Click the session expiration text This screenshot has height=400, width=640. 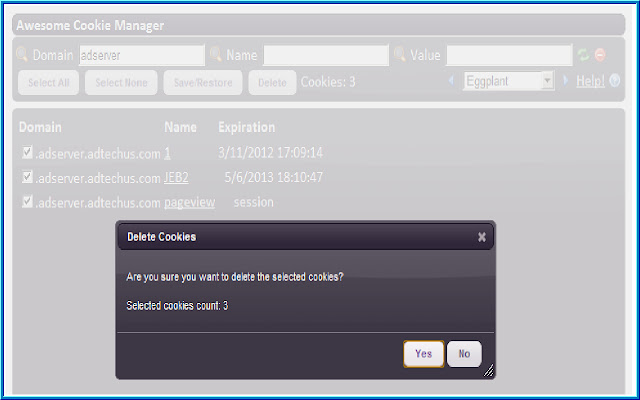coord(253,202)
